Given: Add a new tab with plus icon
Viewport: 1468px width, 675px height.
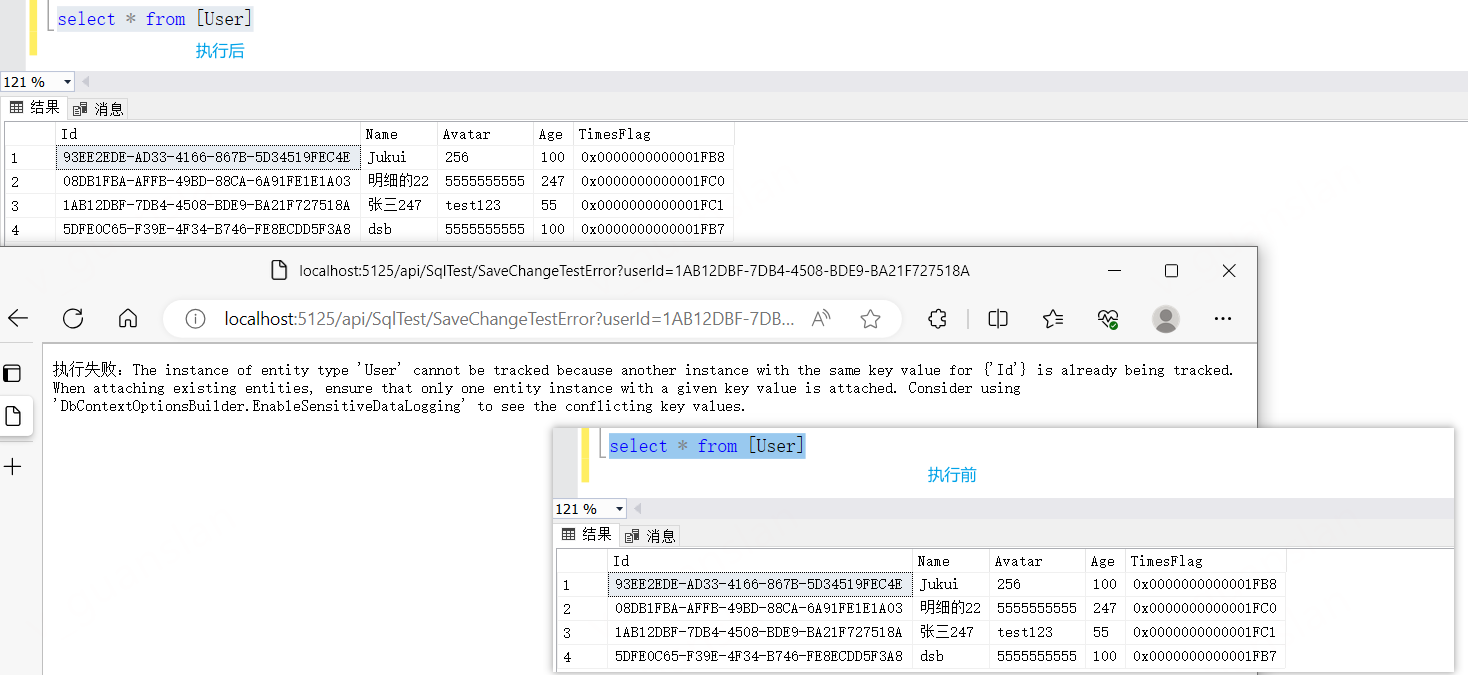Looking at the screenshot, I should tap(13, 466).
